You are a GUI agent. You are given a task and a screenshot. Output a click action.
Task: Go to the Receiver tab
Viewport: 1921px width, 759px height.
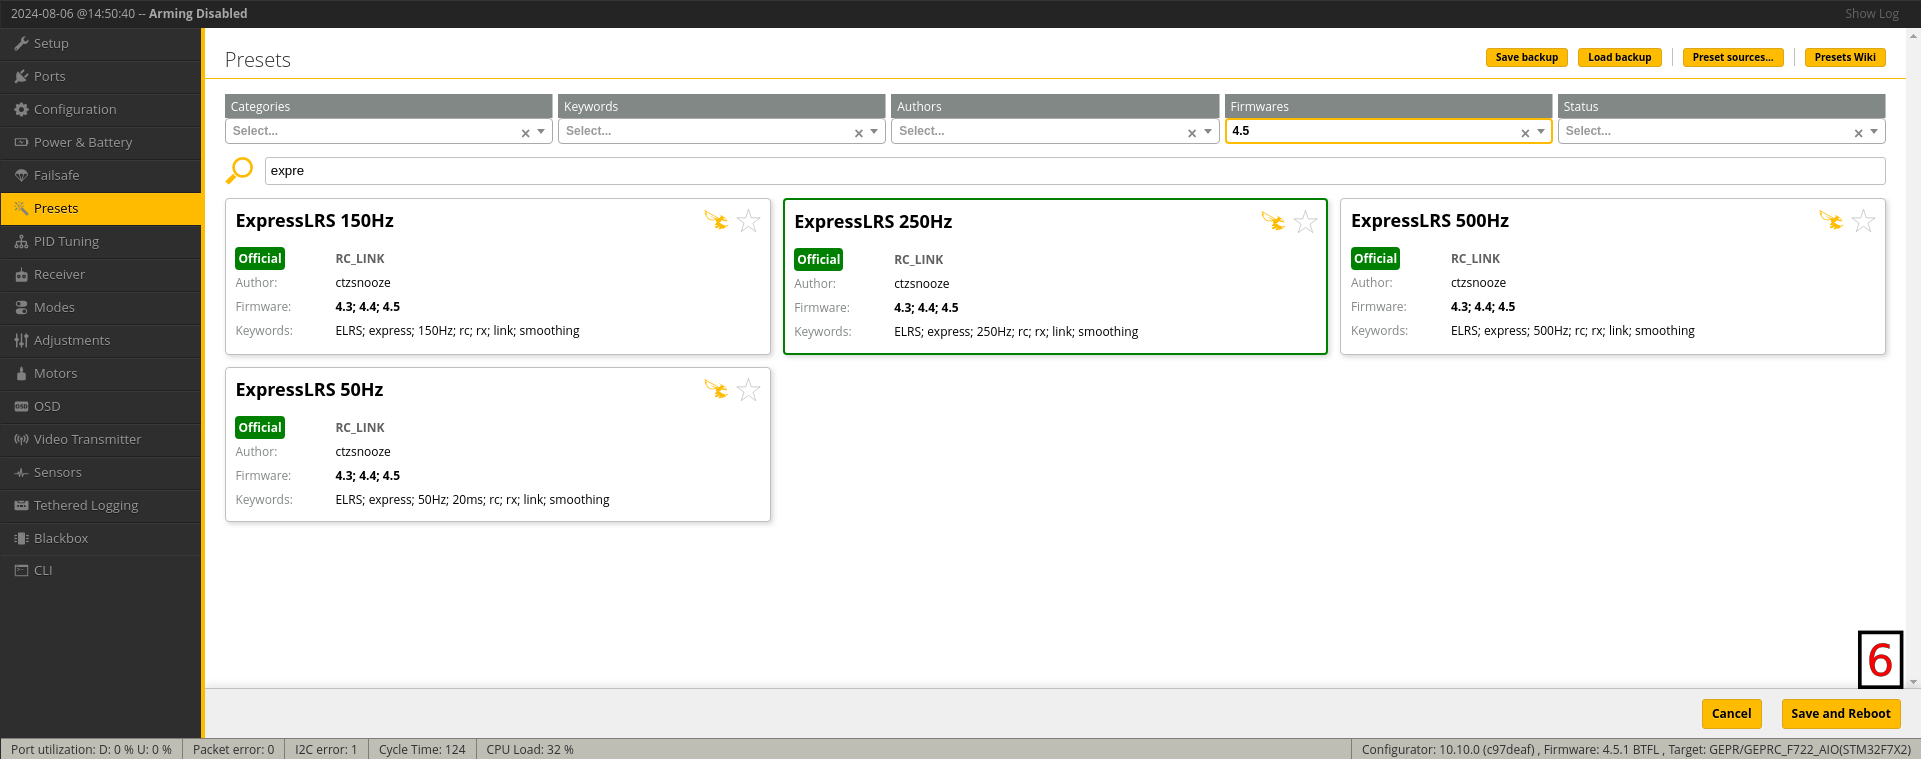pos(101,274)
